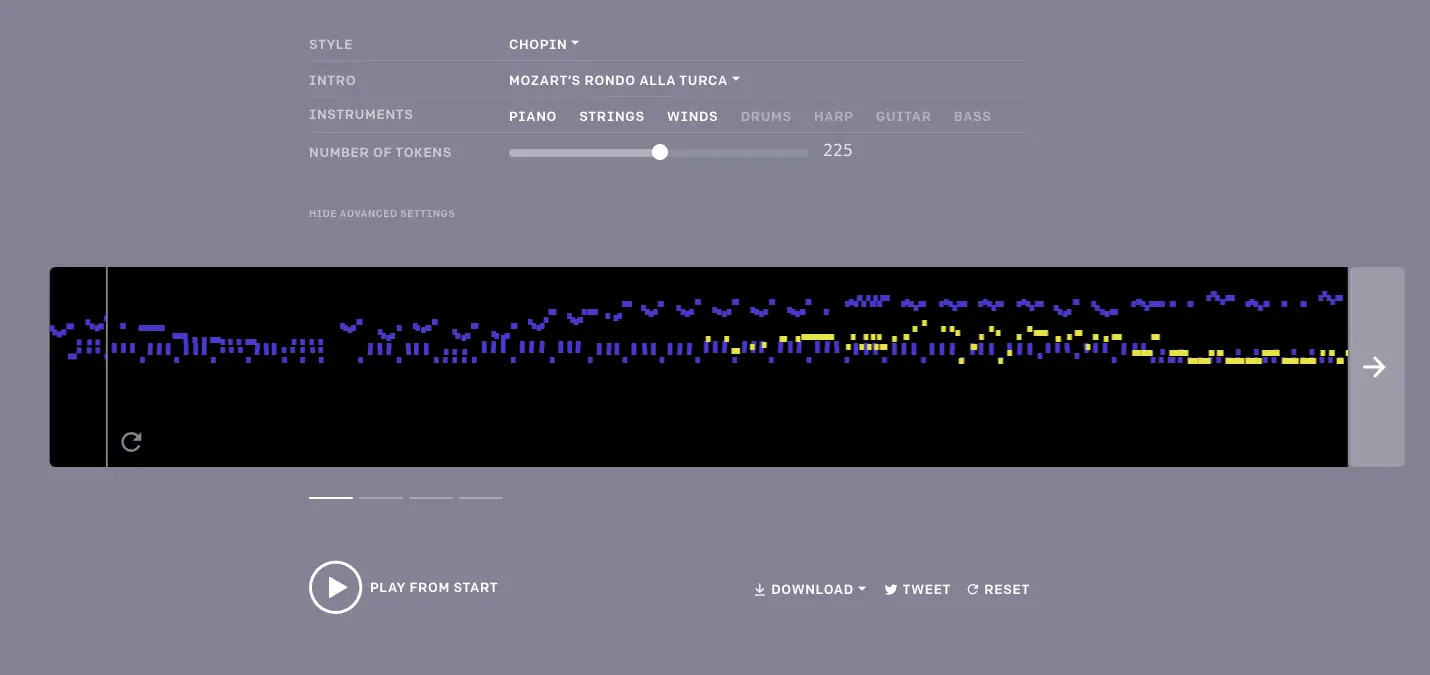
Task: Click the reset circular arrow icon
Action: click(x=973, y=590)
